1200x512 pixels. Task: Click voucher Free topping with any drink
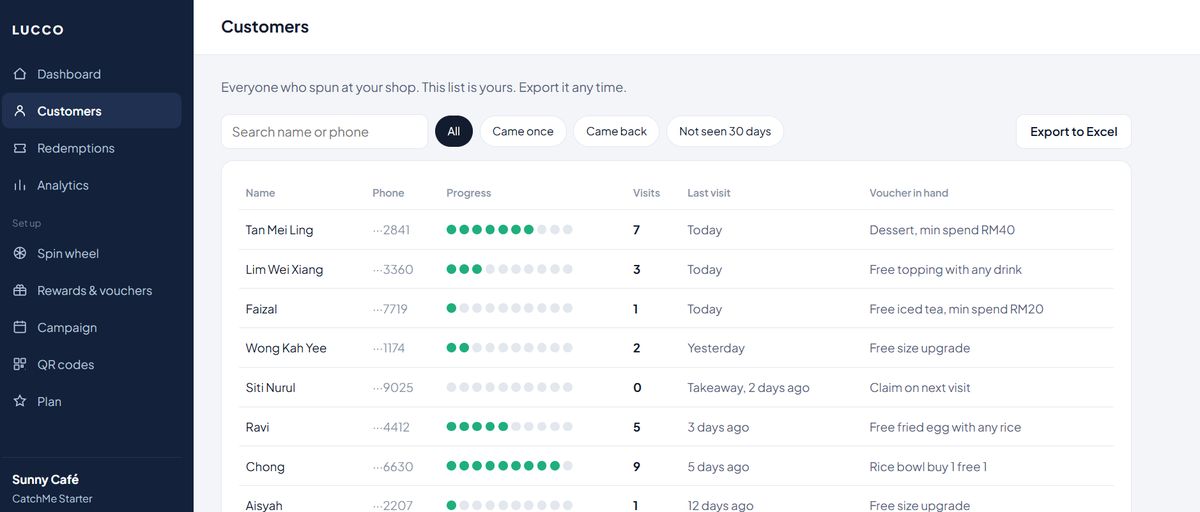pyautogui.click(x=946, y=269)
